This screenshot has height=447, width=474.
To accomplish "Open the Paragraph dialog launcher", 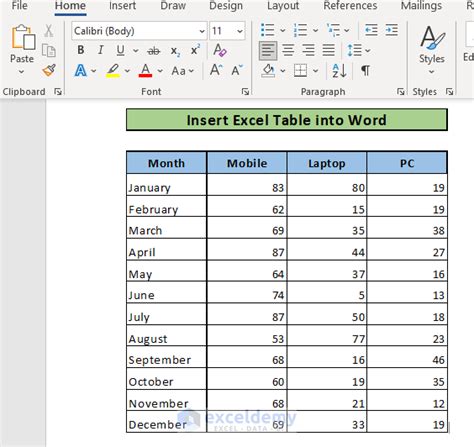I will coord(401,91).
